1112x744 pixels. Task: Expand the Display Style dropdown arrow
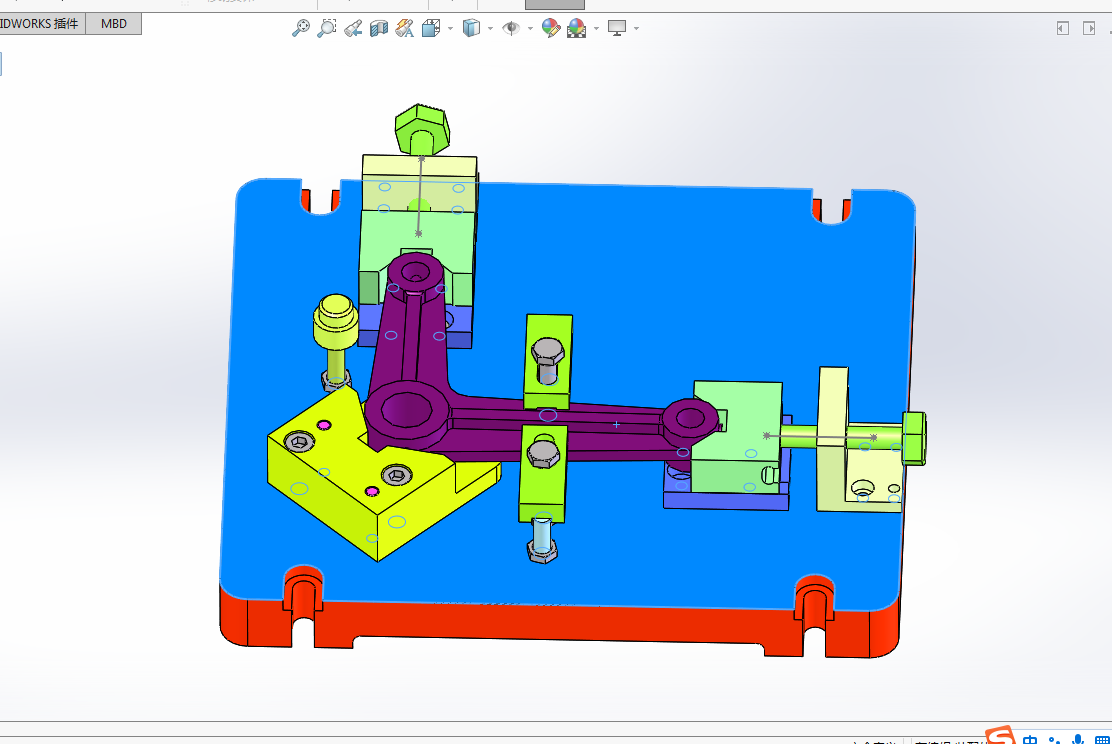point(490,28)
